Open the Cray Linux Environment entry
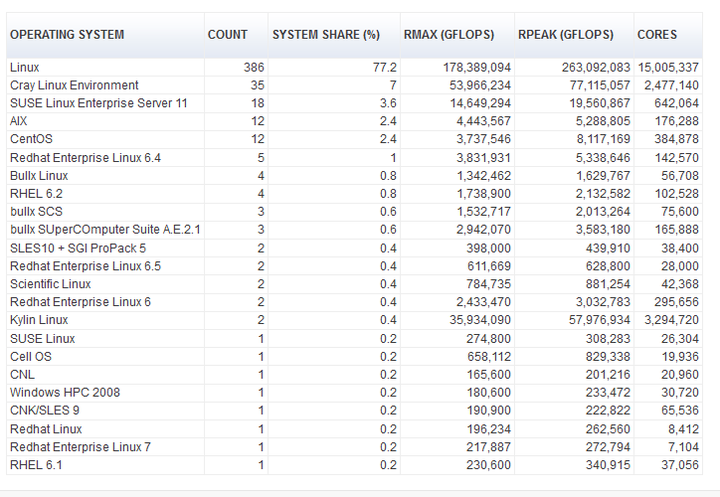 (74, 85)
